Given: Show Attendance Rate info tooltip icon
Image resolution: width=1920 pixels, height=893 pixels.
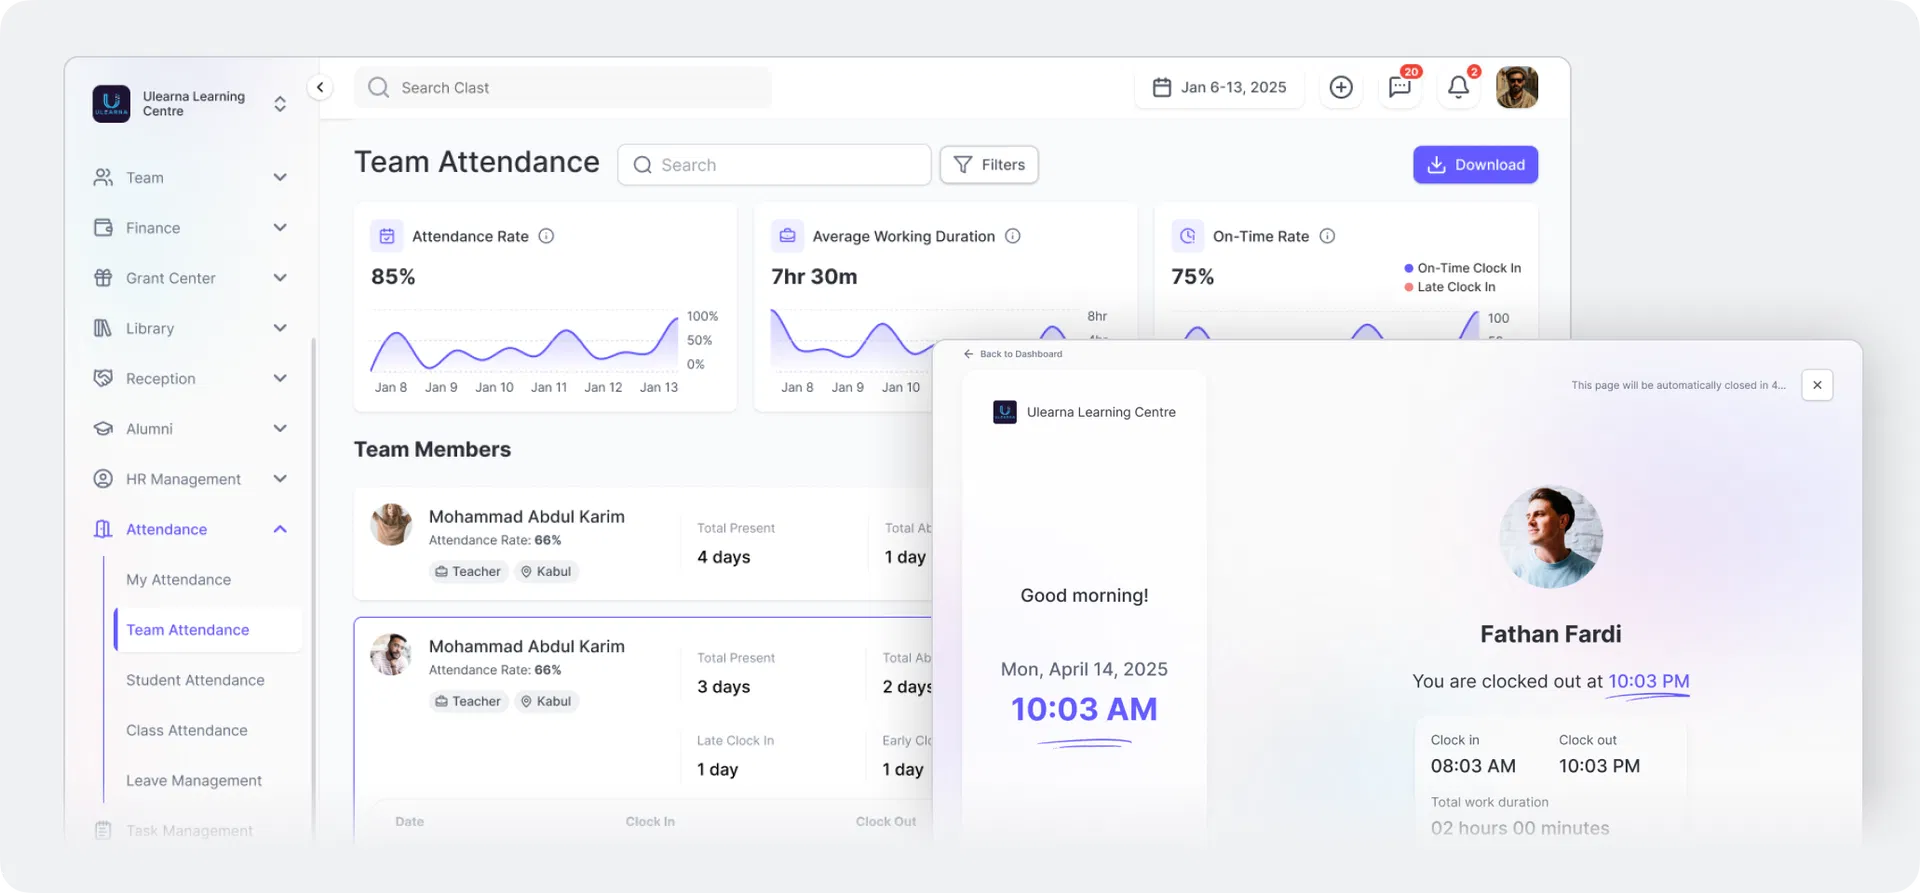Looking at the screenshot, I should click(x=546, y=236).
